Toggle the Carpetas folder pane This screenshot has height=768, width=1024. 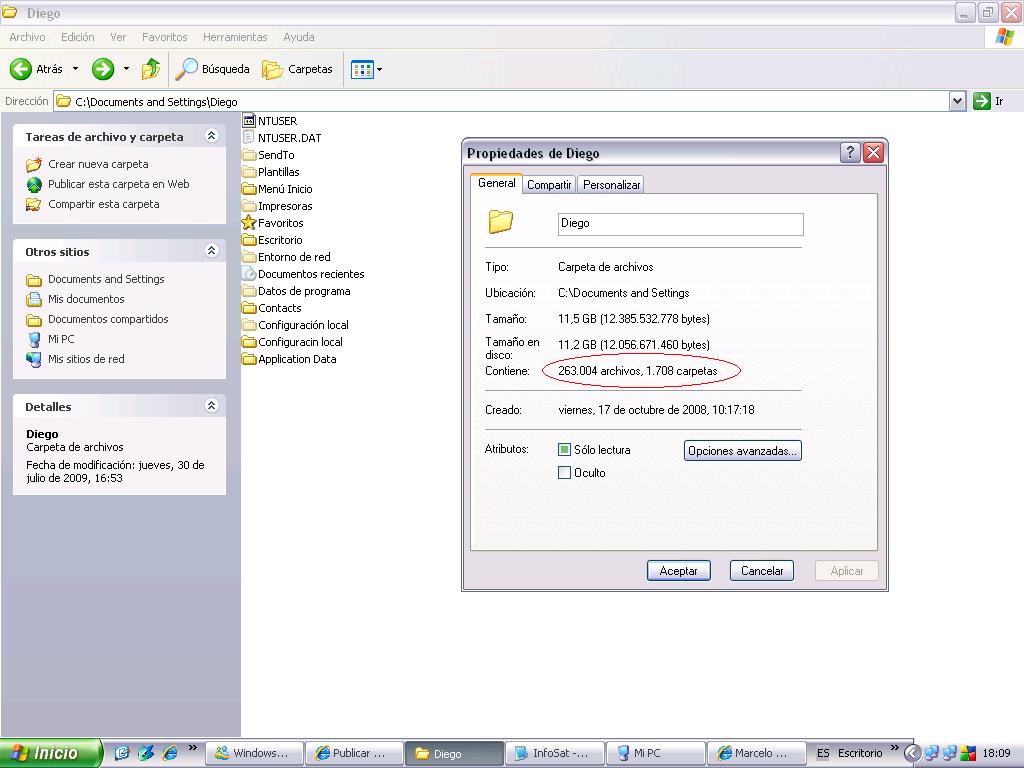[298, 69]
